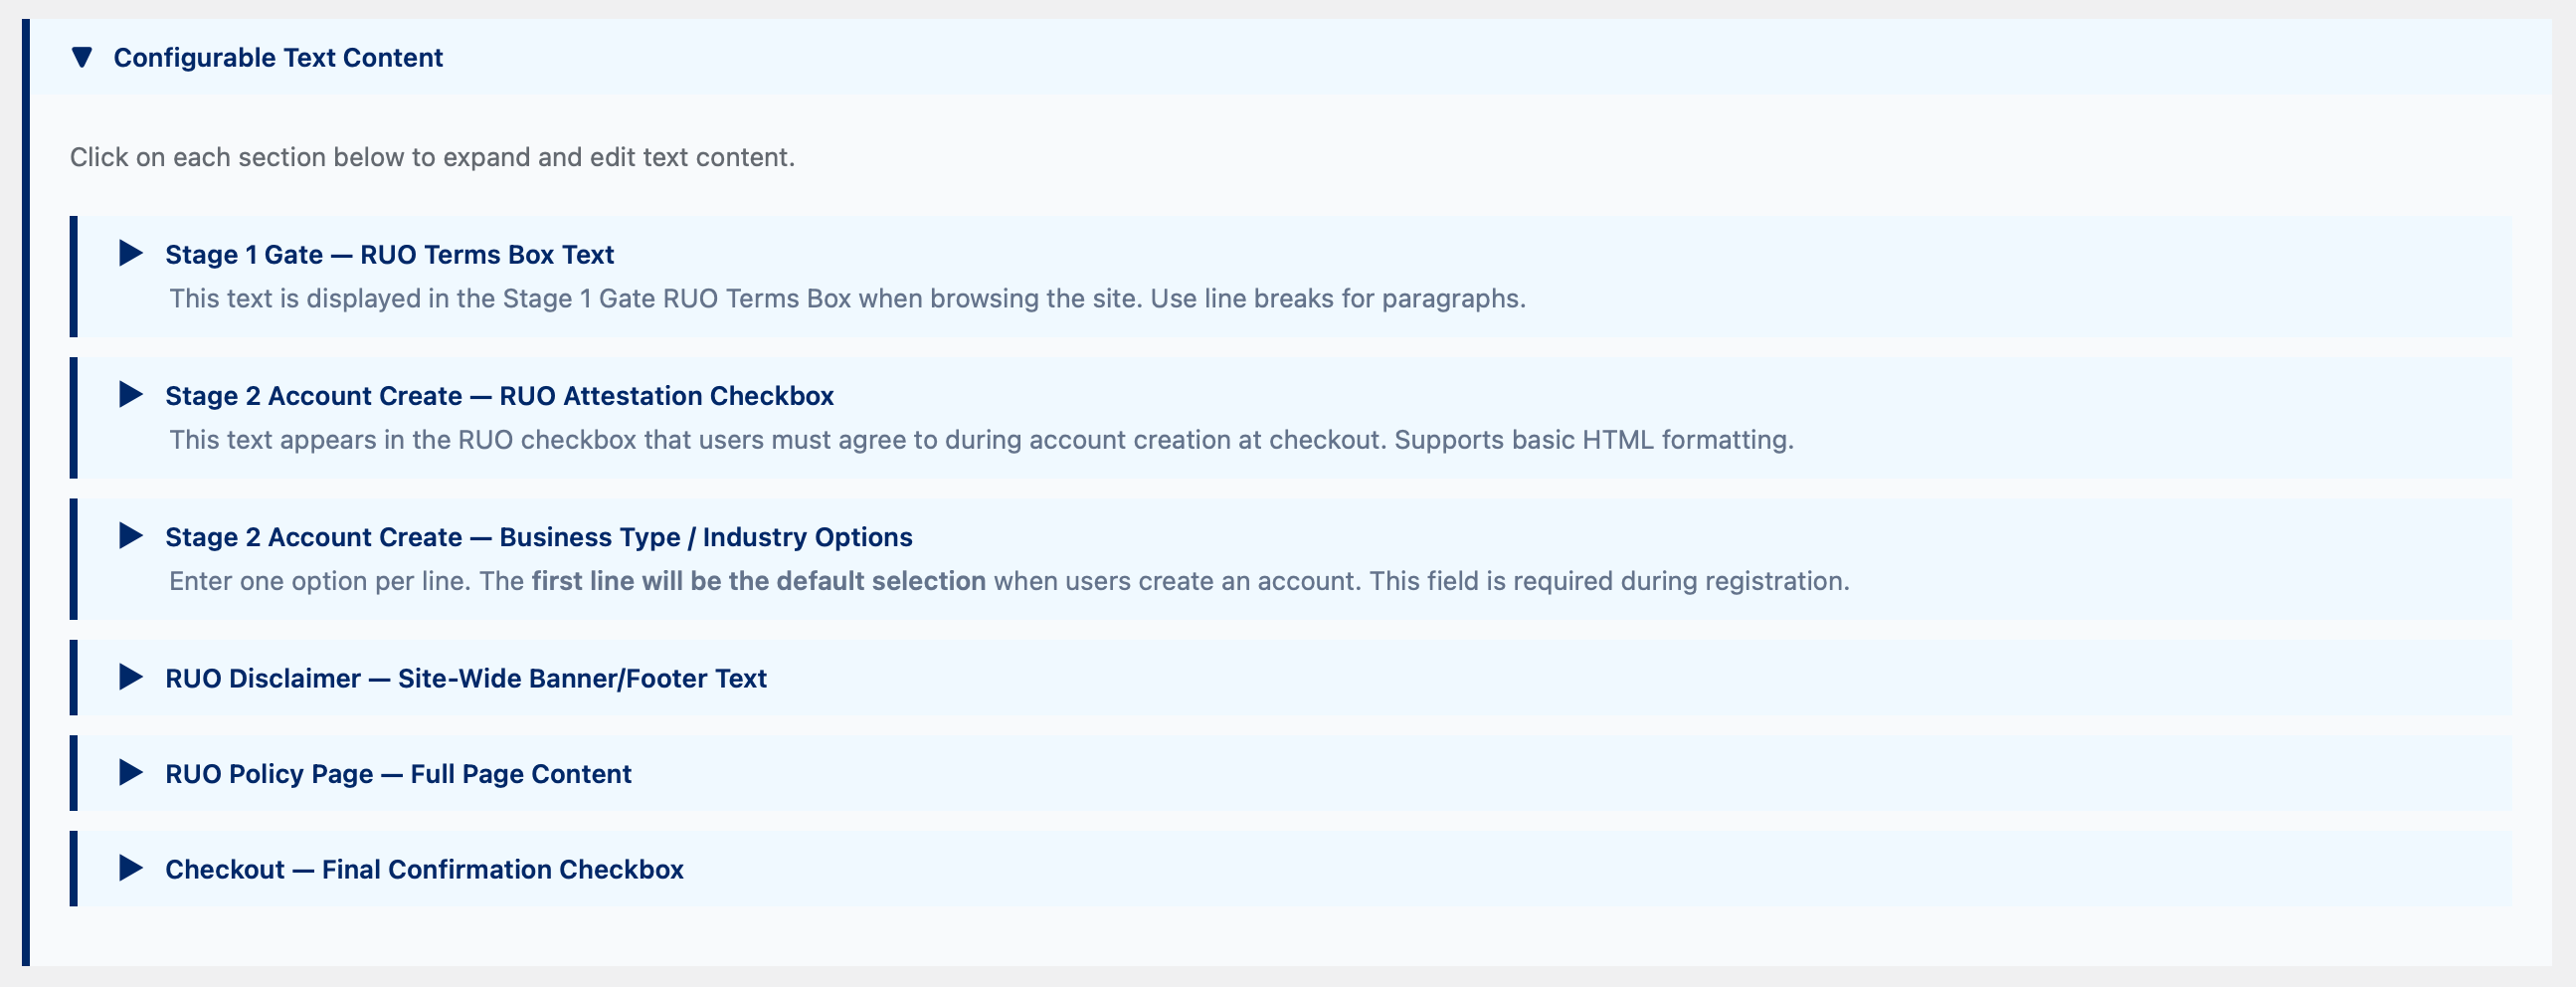2576x987 pixels.
Task: Click the Configurable Text Content heading
Action: tap(278, 58)
